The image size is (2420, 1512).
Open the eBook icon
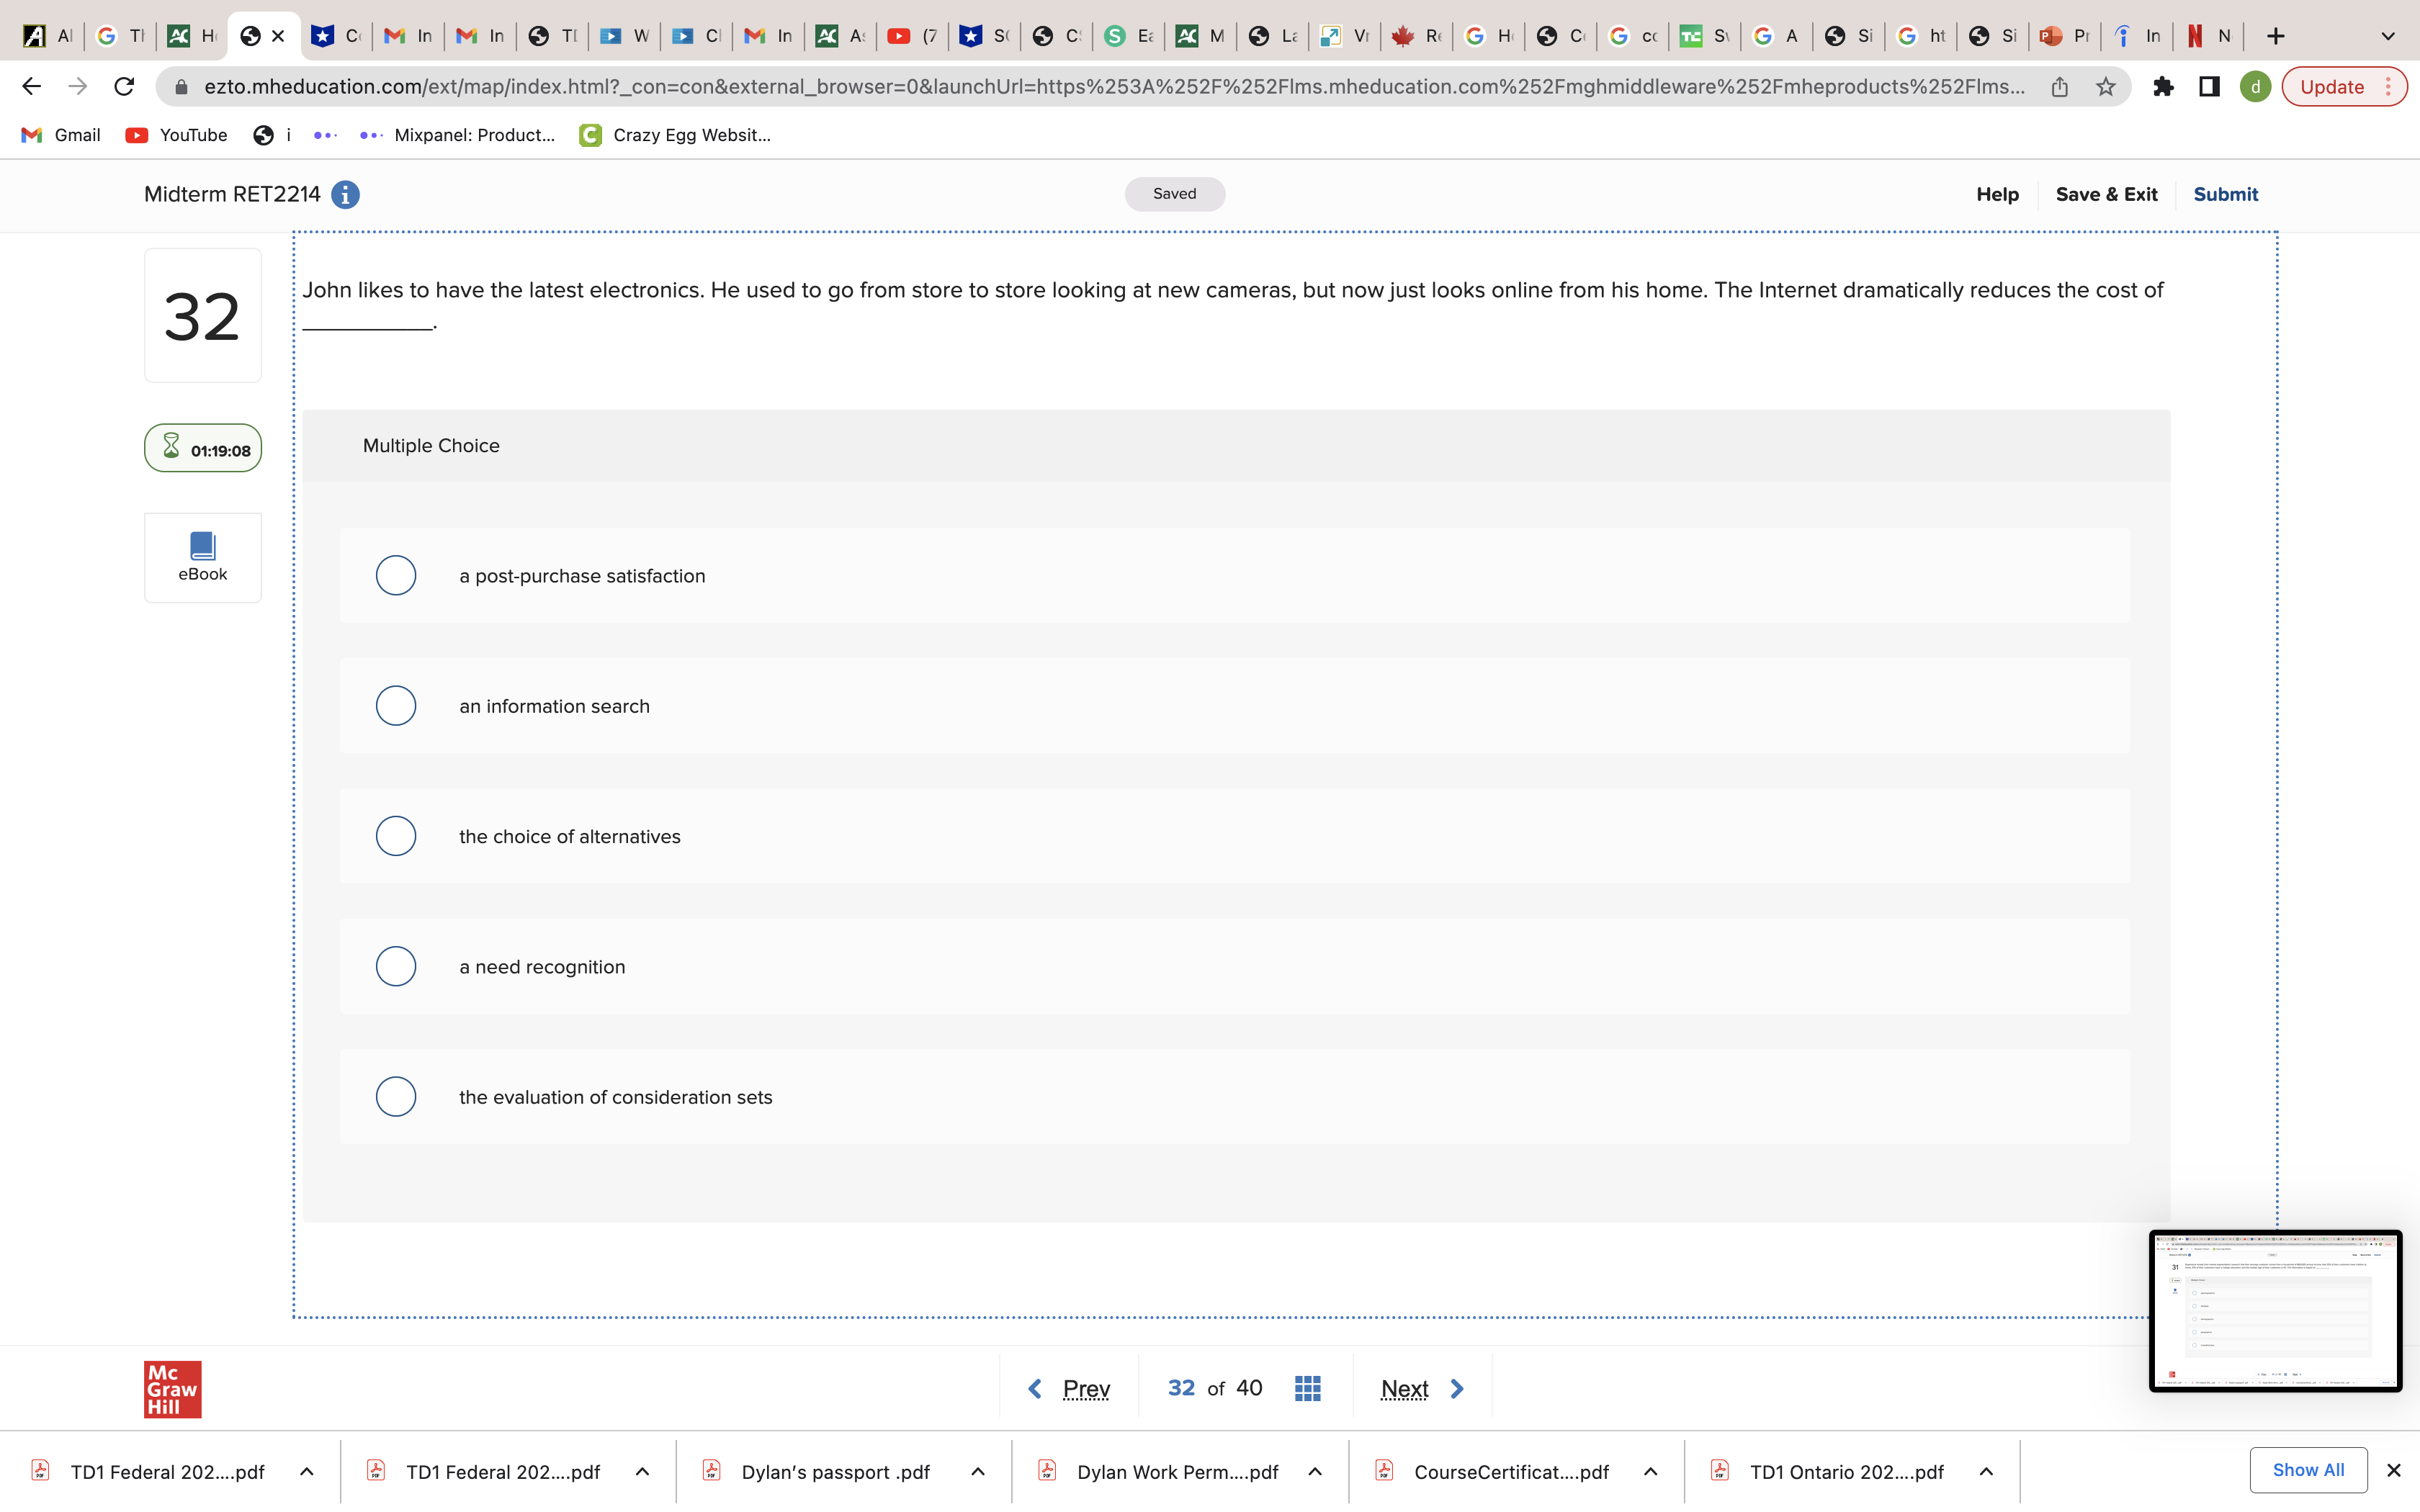coord(203,557)
